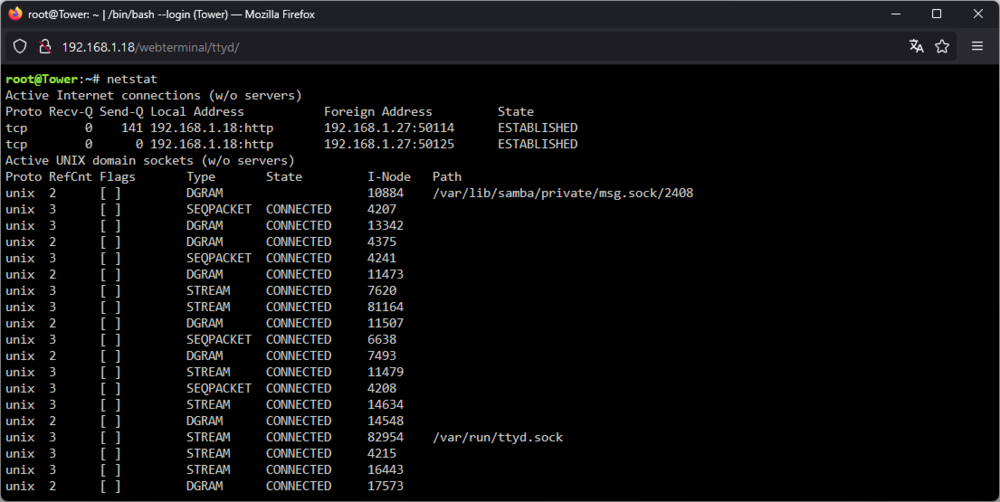Click path /var/lib/samba/private/msg.sock/2408

pyautogui.click(x=562, y=193)
